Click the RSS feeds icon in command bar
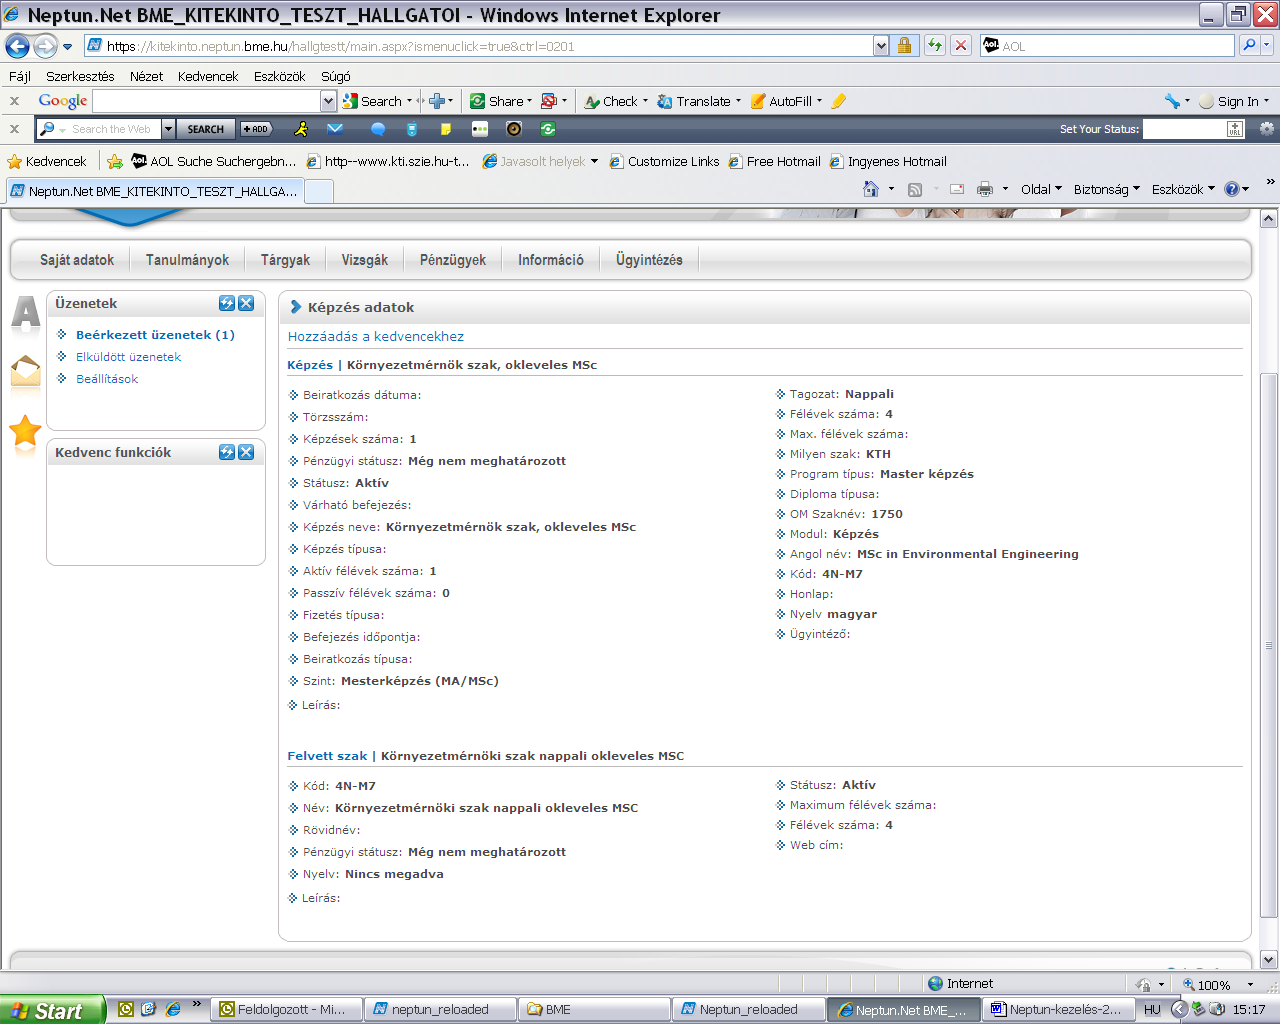The image size is (1280, 1024). point(914,189)
